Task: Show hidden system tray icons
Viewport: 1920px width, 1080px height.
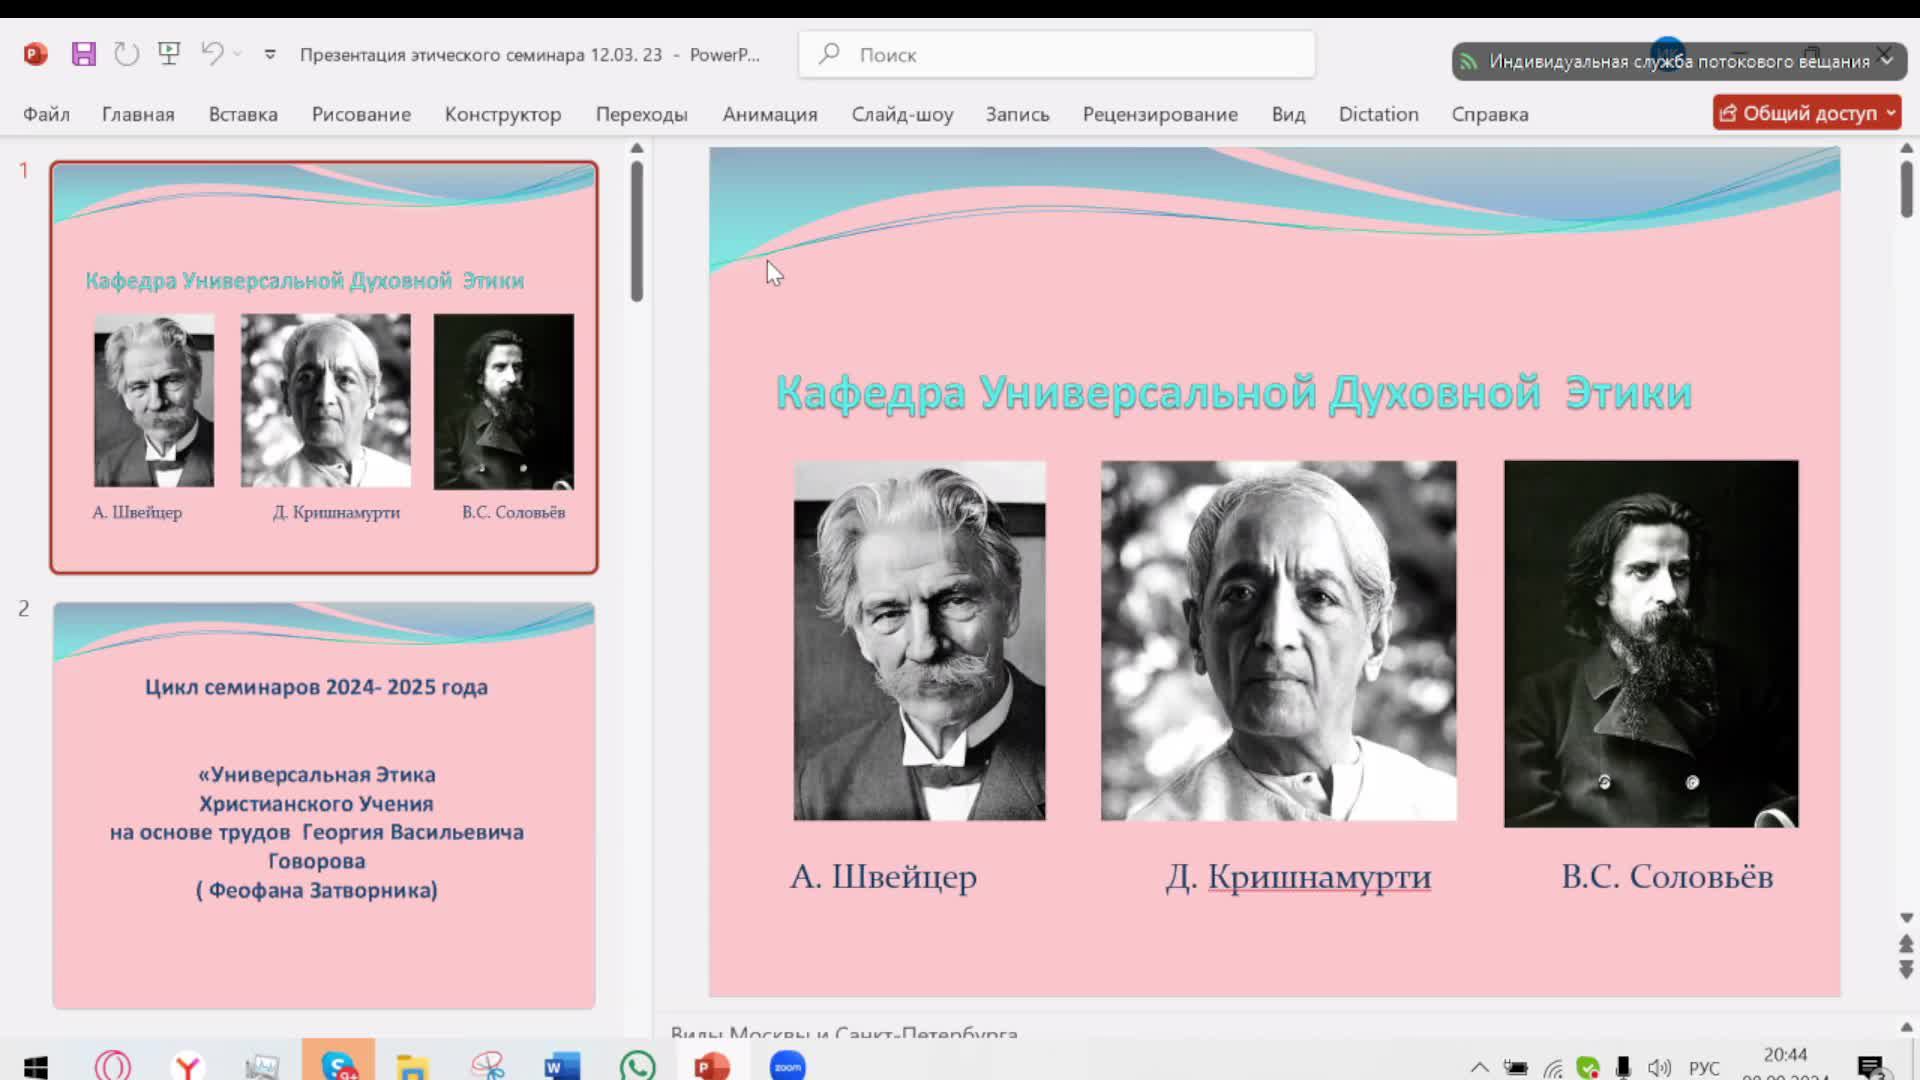Action: point(1479,1068)
